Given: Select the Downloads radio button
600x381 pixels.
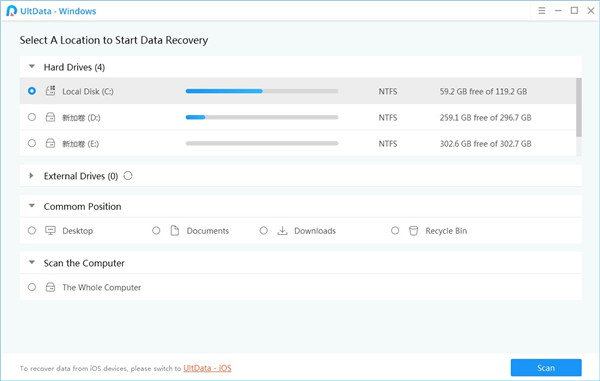Looking at the screenshot, I should click(264, 230).
